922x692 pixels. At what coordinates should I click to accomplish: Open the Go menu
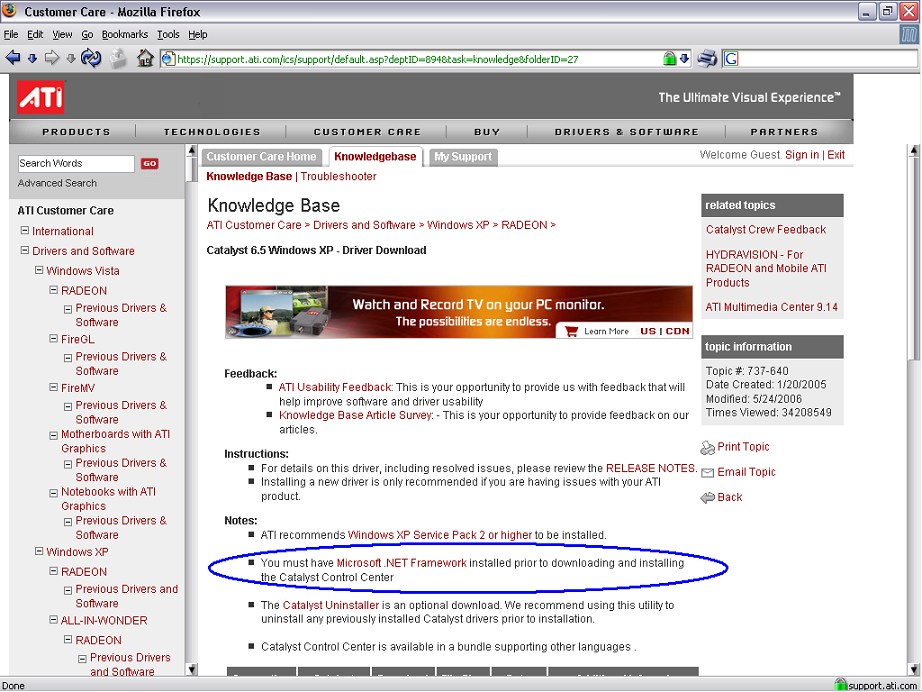click(x=87, y=35)
